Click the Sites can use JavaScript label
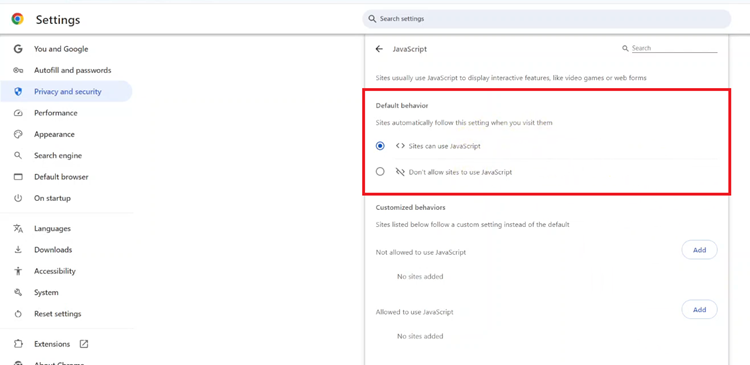Viewport: 750px width, 365px height. (x=444, y=146)
